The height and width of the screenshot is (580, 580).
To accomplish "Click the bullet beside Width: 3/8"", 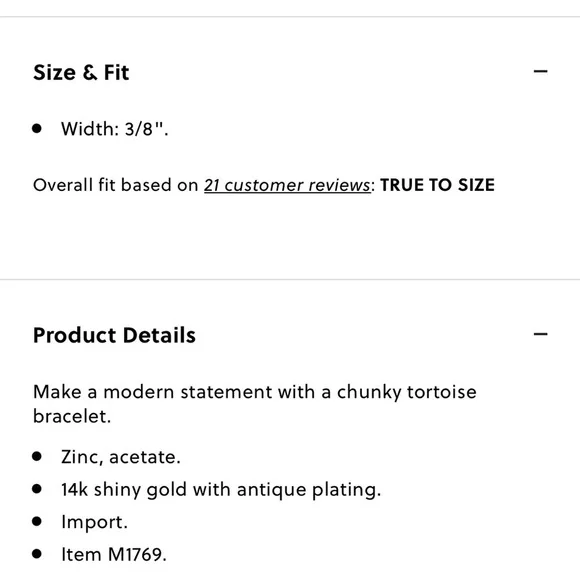I will [x=37, y=128].
